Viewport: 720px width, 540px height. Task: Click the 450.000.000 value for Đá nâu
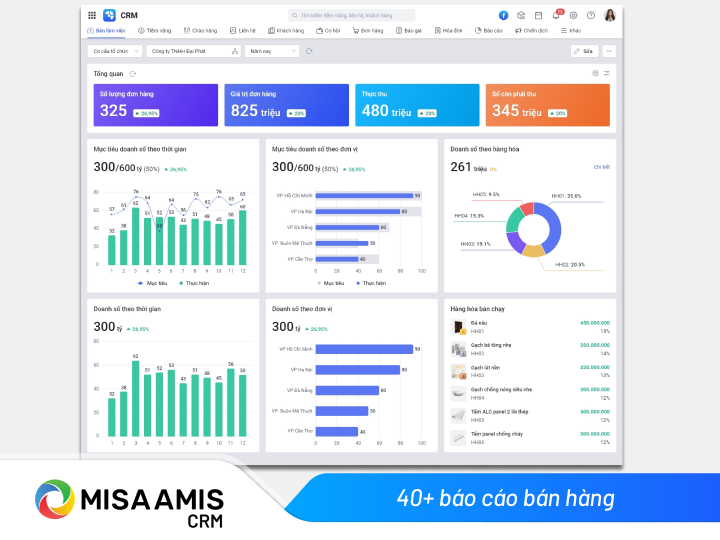pos(595,323)
